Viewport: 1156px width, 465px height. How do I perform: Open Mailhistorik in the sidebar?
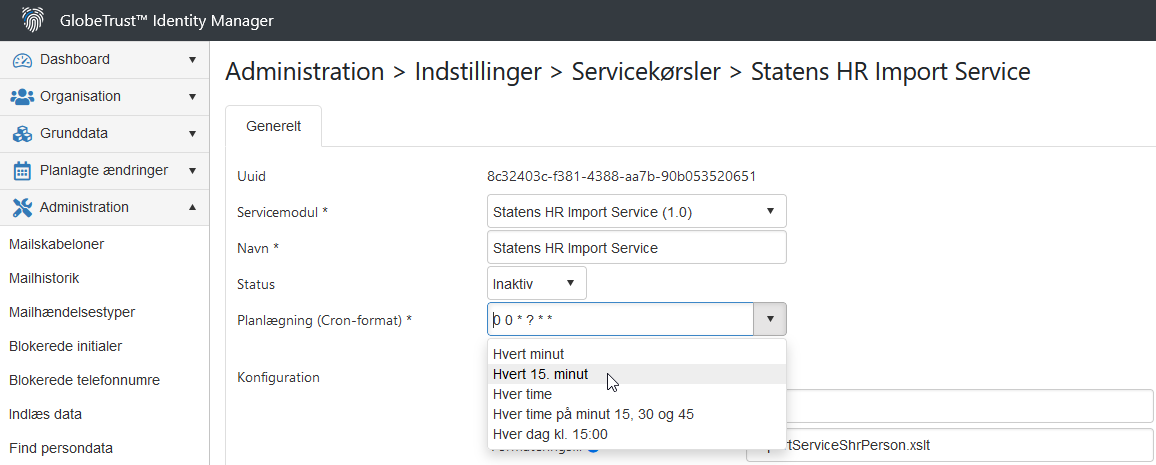point(44,279)
